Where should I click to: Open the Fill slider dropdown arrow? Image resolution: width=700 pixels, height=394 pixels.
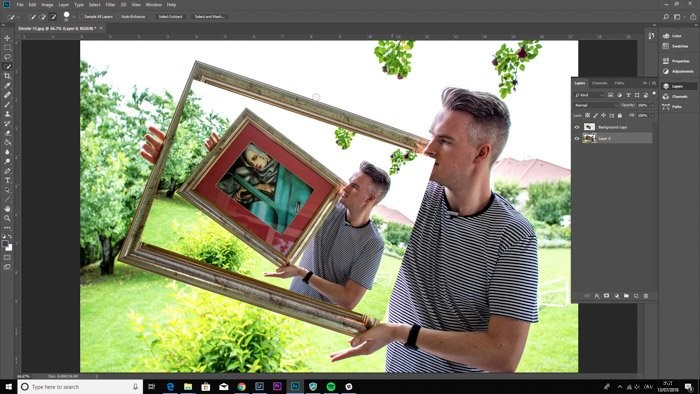point(652,116)
